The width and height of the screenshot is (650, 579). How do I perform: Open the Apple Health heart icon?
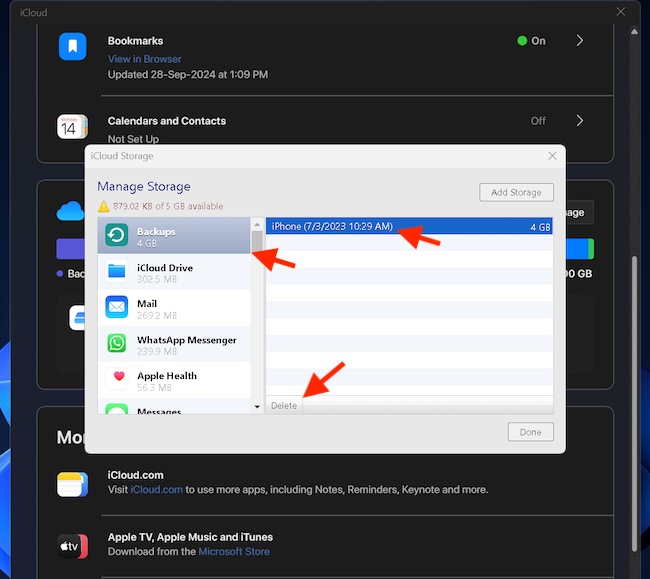point(118,379)
